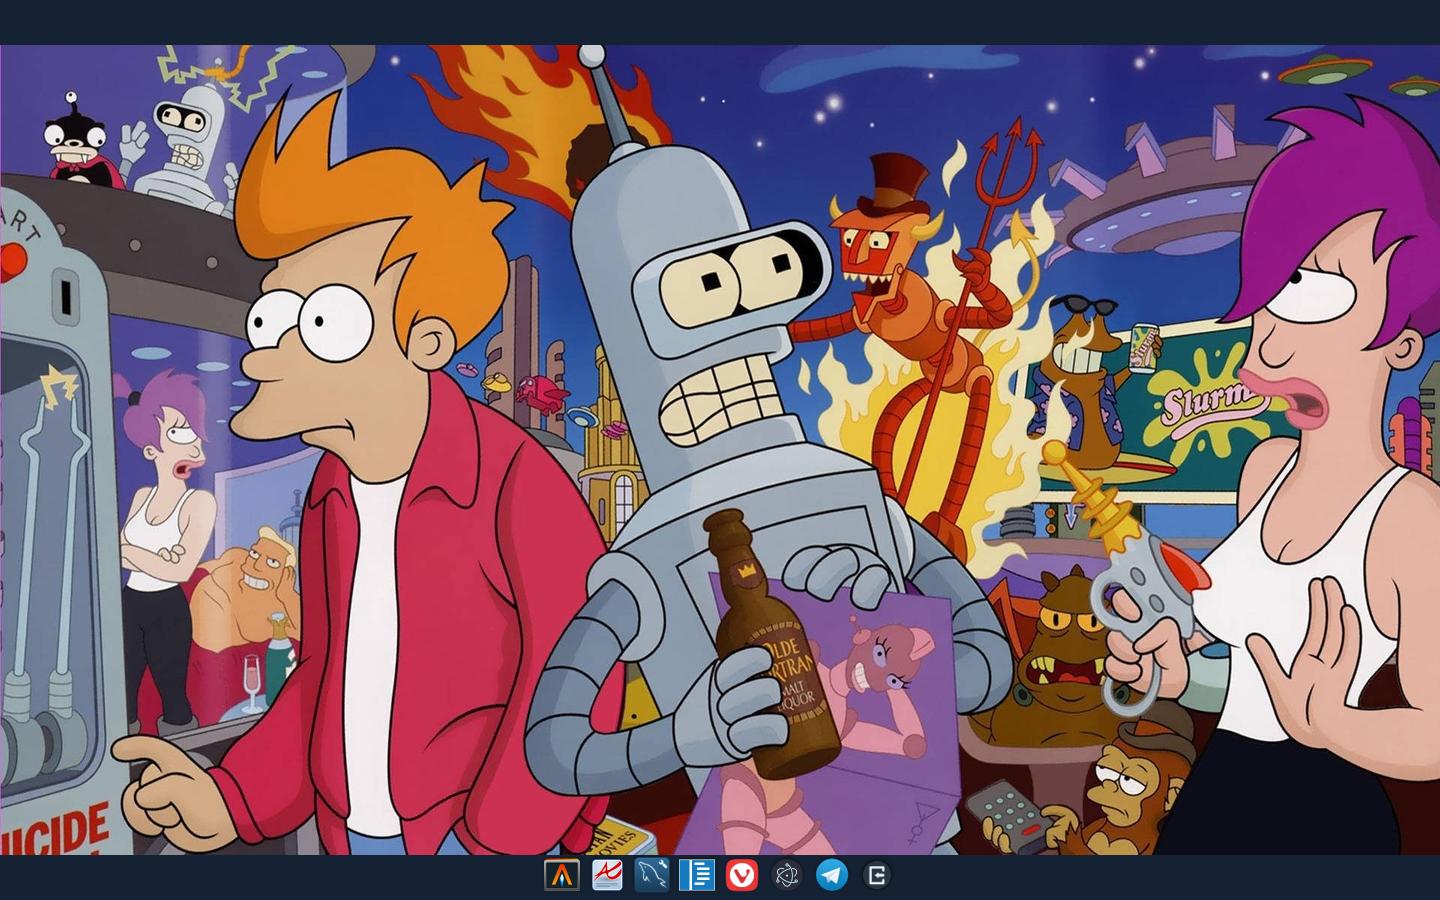
Task: Open the Vivaldi browser
Action: click(742, 876)
